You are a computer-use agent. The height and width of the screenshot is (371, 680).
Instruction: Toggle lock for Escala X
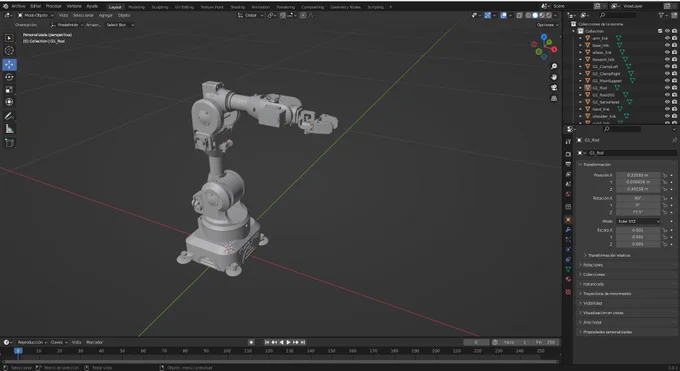[x=664, y=230]
